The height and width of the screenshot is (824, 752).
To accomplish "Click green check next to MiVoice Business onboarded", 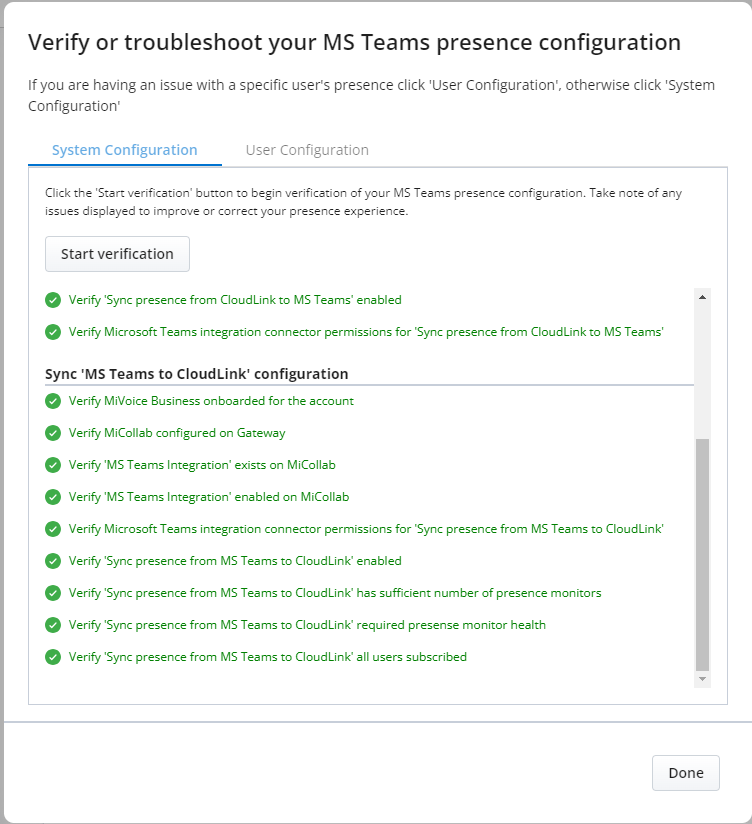I will pos(53,401).
